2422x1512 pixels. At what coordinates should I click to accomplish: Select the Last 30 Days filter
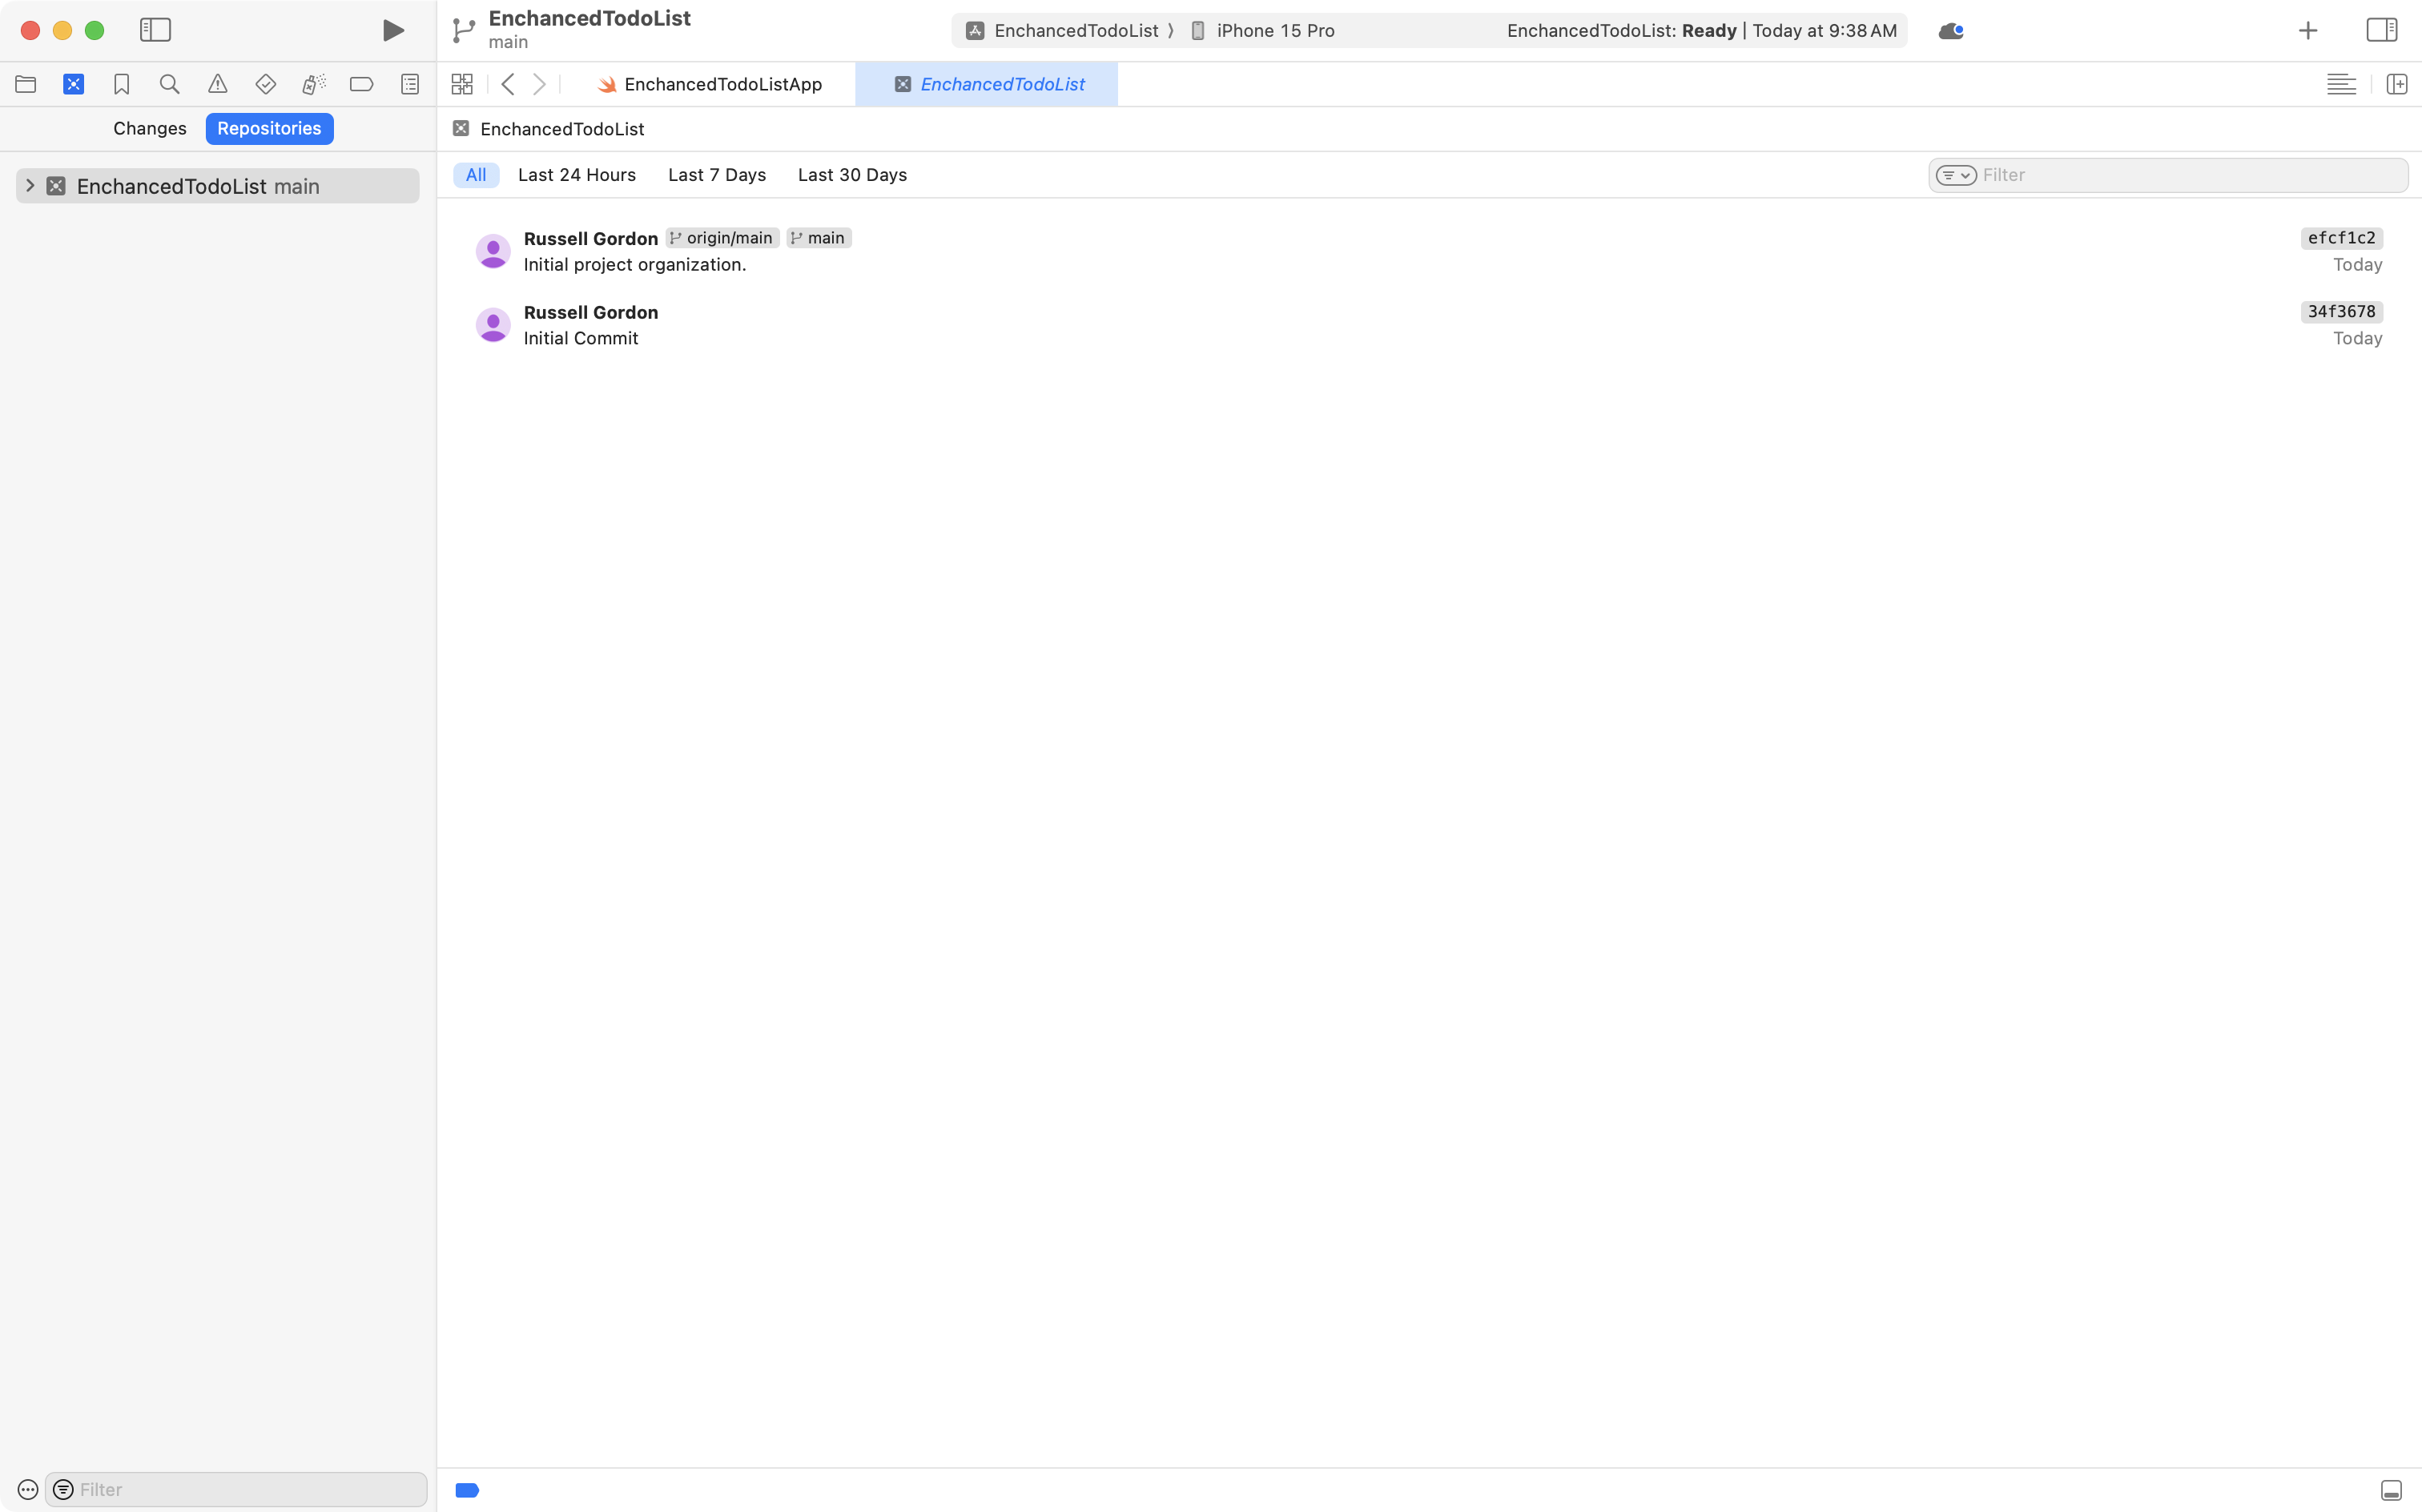pyautogui.click(x=851, y=174)
